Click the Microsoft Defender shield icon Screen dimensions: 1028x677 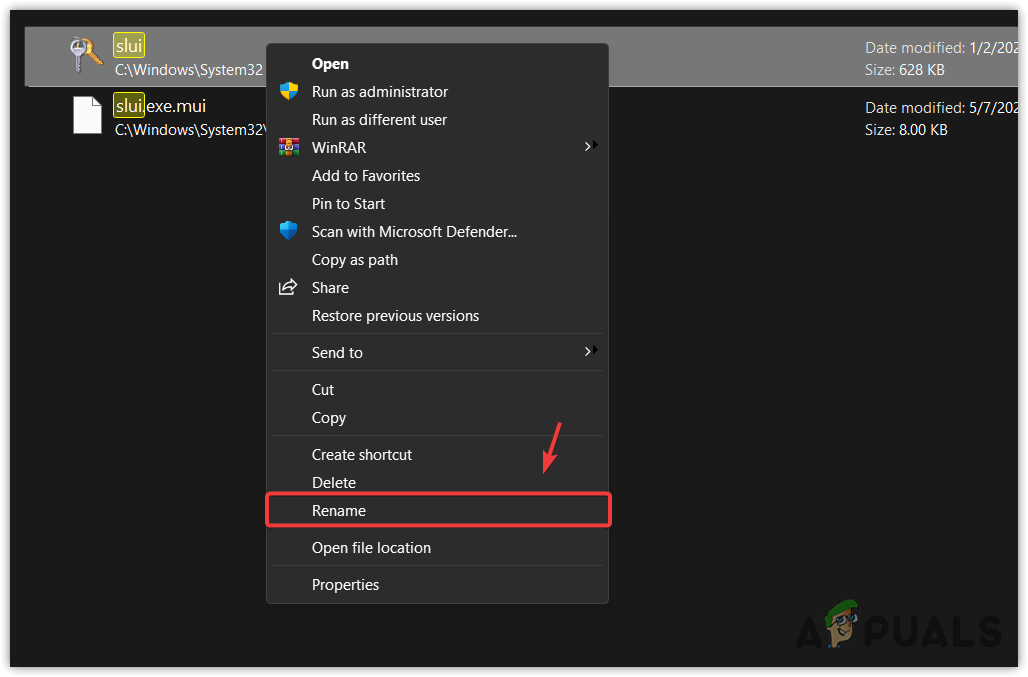click(x=289, y=231)
